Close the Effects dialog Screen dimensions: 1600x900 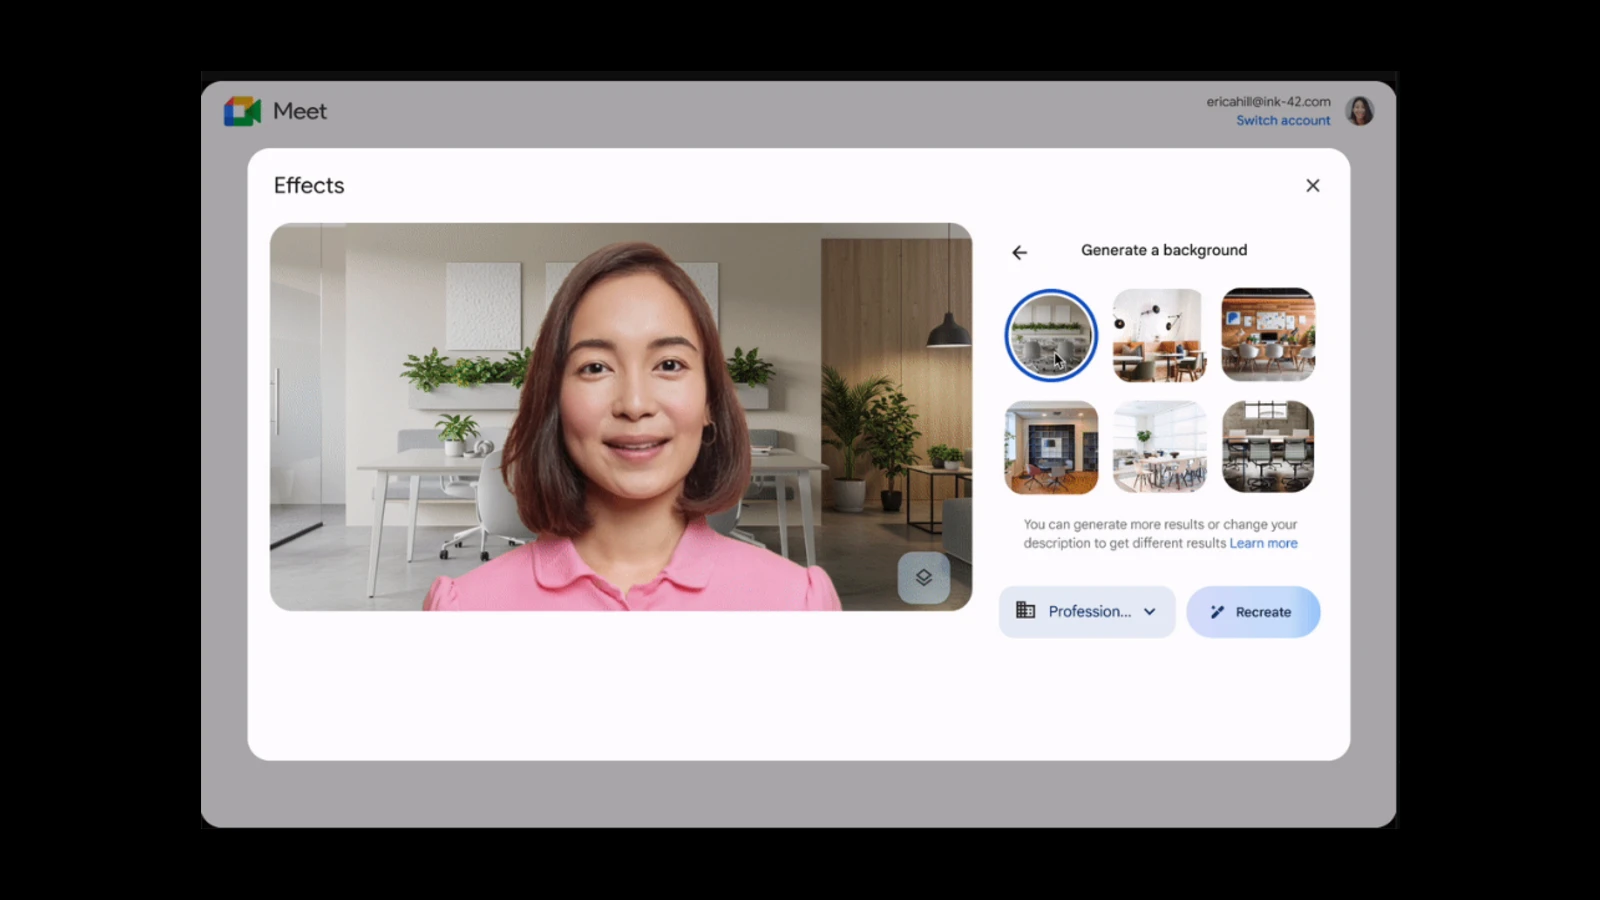[x=1312, y=186]
